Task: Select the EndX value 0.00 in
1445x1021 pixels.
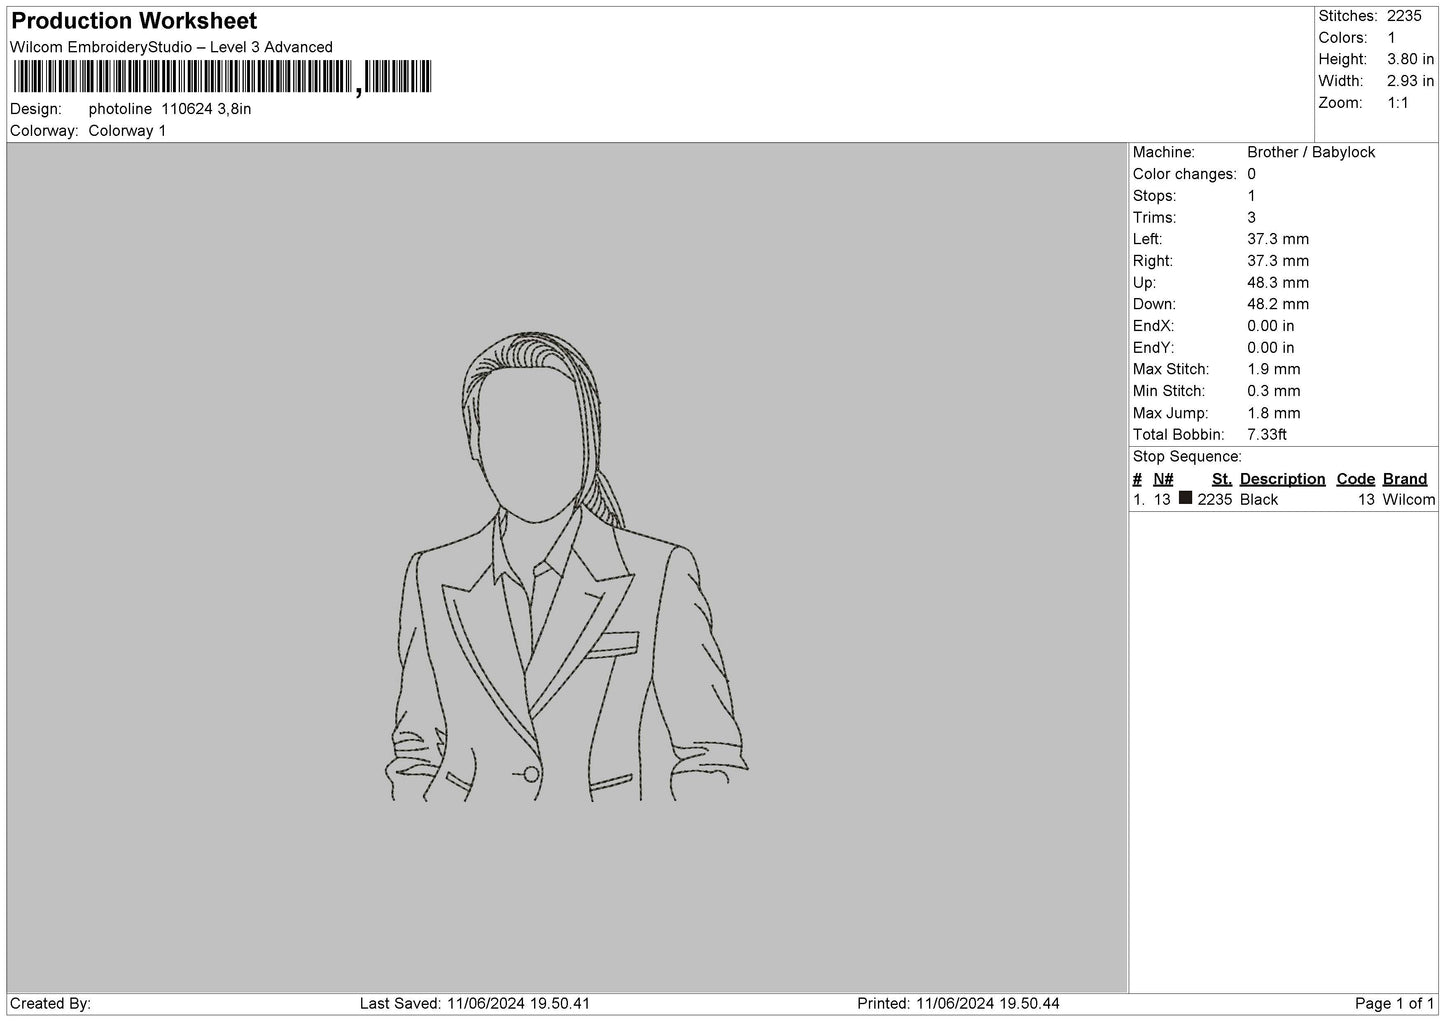Action: click(1270, 326)
